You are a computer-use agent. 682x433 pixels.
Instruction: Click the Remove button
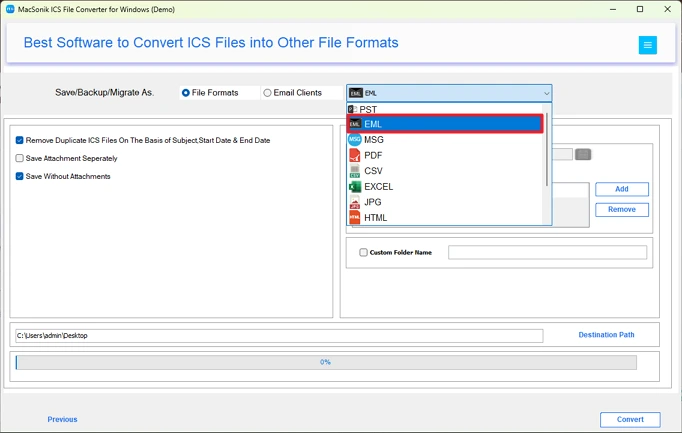click(x=622, y=210)
